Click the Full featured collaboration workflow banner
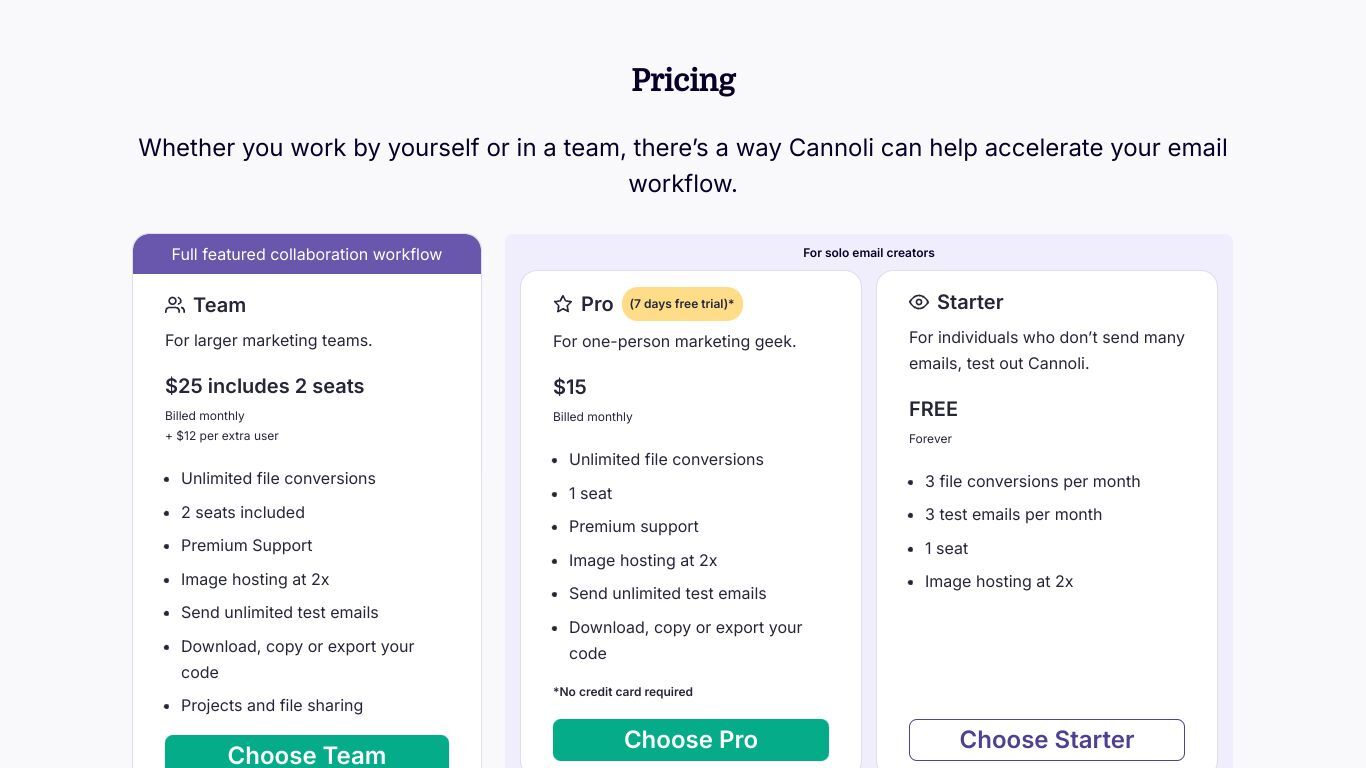 coord(307,254)
